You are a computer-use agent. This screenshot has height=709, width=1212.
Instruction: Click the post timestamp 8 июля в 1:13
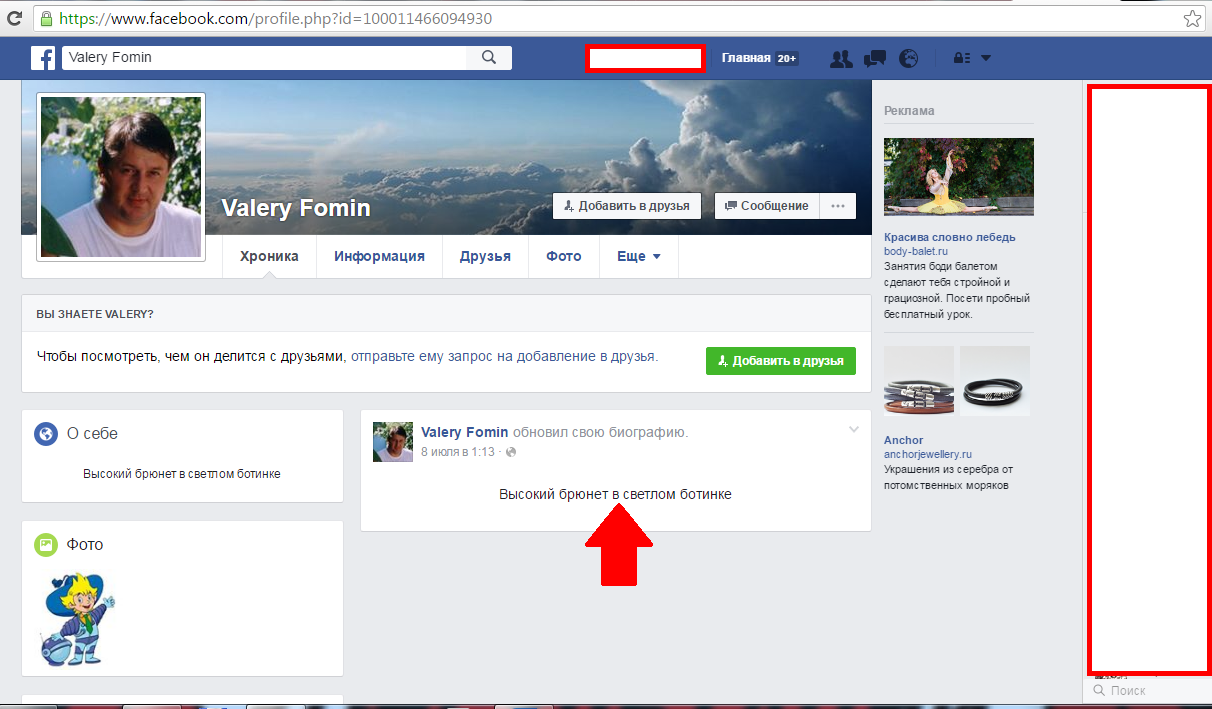[x=458, y=452]
